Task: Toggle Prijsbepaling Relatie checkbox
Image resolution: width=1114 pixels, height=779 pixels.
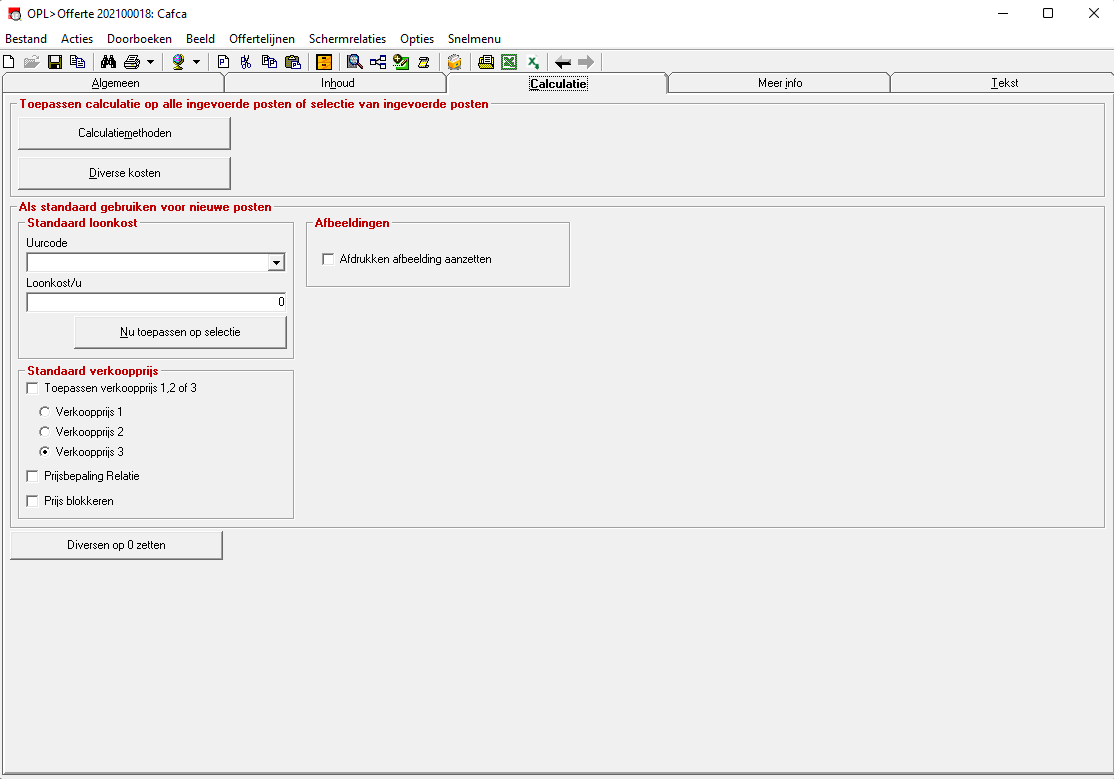Action: point(32,476)
